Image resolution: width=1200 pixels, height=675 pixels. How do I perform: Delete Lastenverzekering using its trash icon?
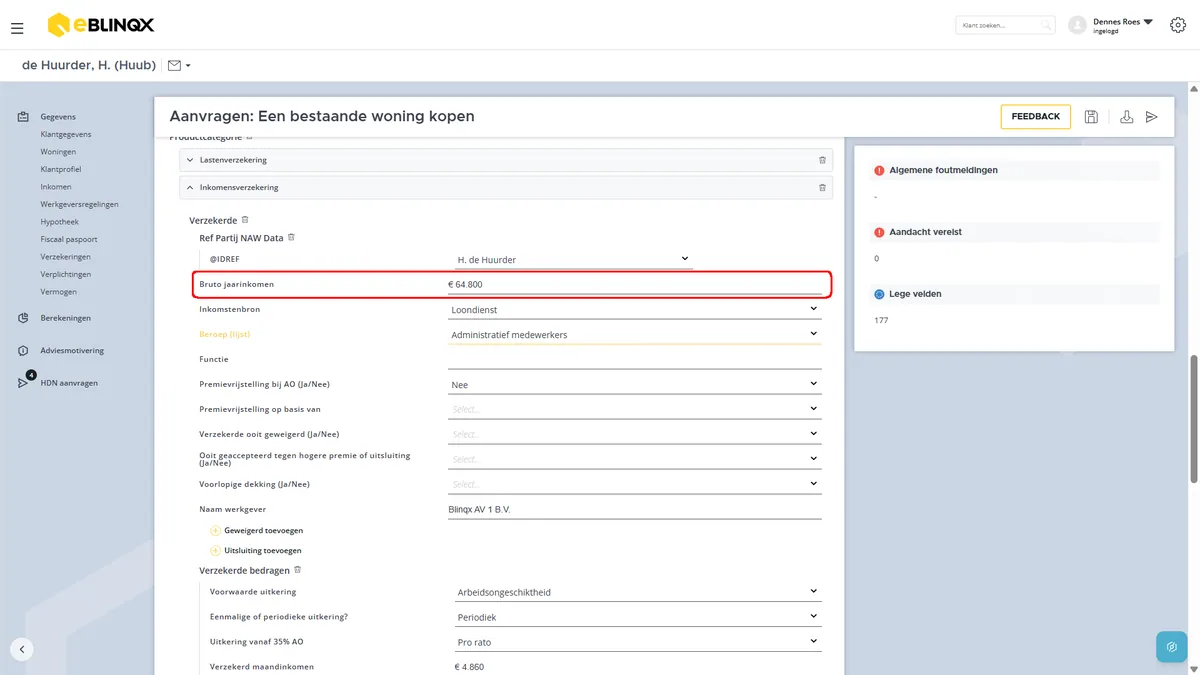(x=822, y=160)
